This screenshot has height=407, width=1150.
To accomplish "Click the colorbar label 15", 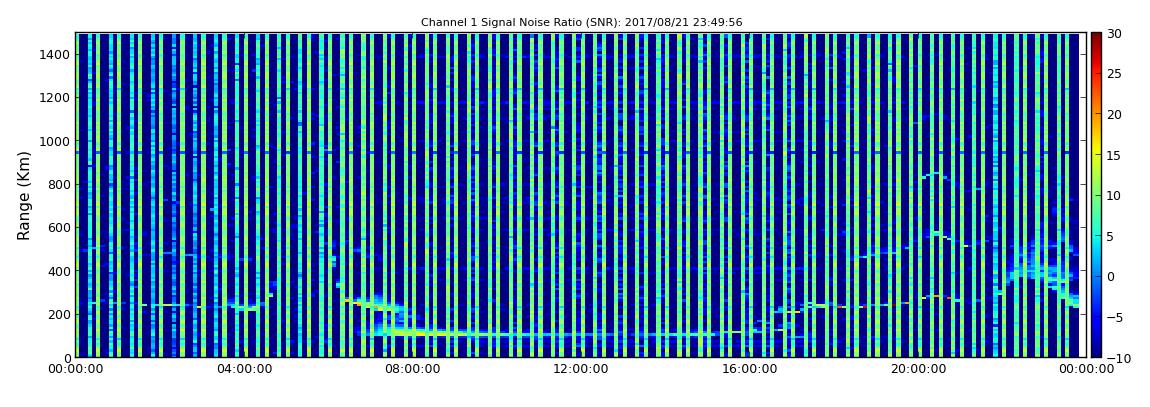I will coord(1113,155).
